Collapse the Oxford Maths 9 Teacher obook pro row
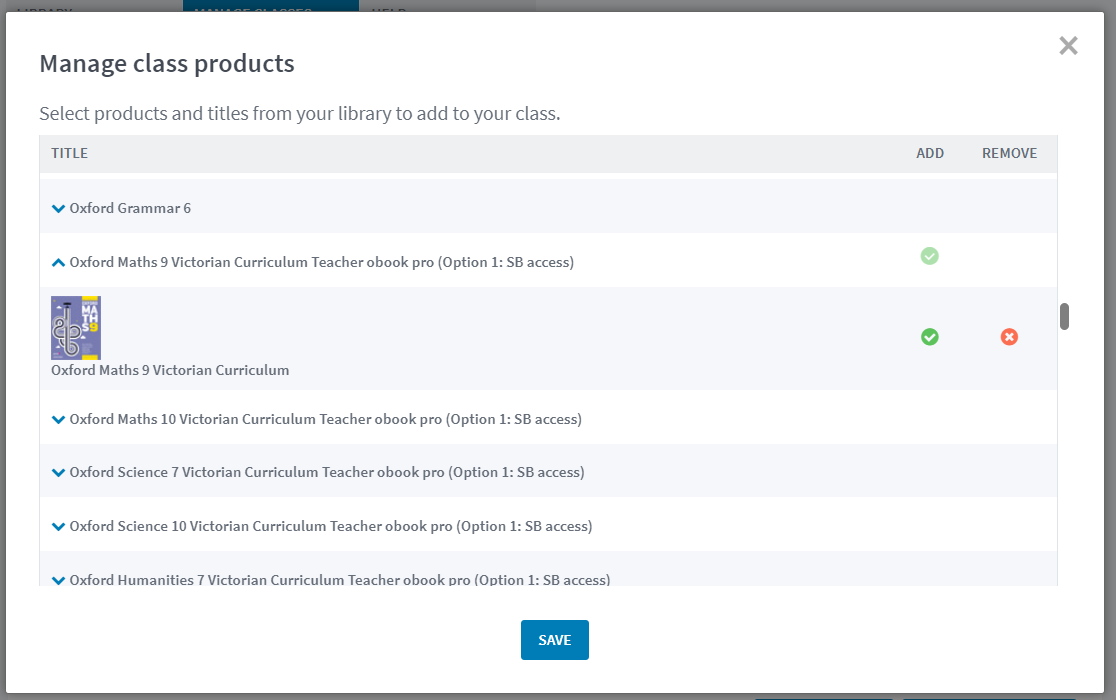1116x700 pixels. point(58,262)
